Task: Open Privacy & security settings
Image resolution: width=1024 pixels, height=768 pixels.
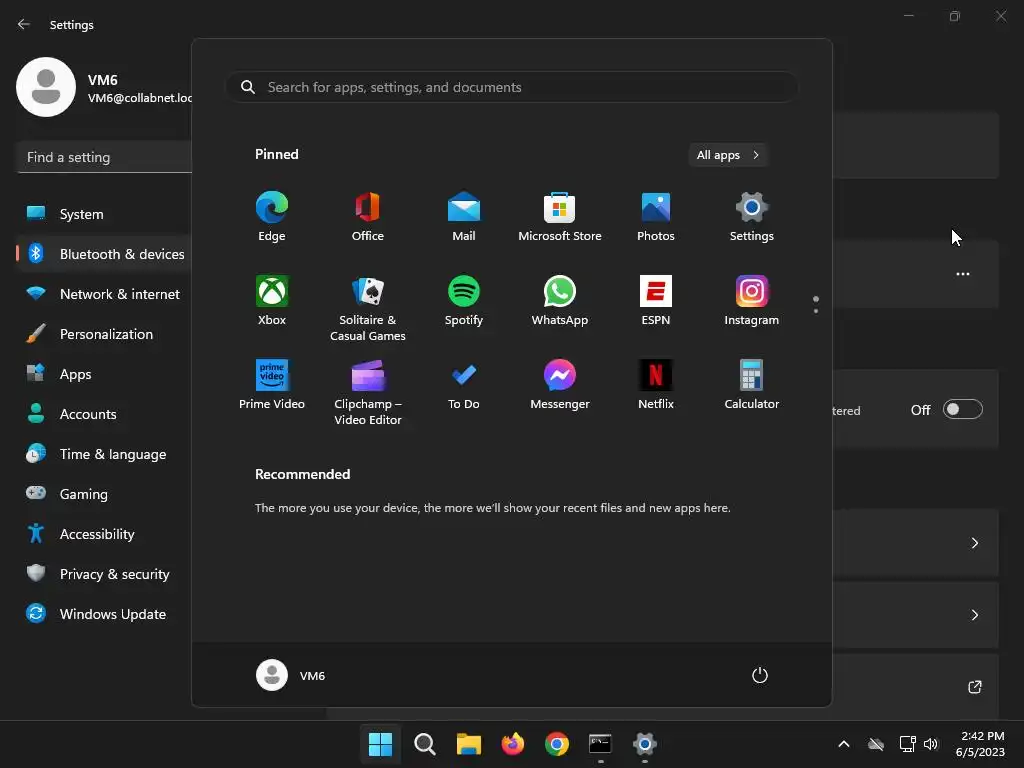Action: tap(104, 574)
